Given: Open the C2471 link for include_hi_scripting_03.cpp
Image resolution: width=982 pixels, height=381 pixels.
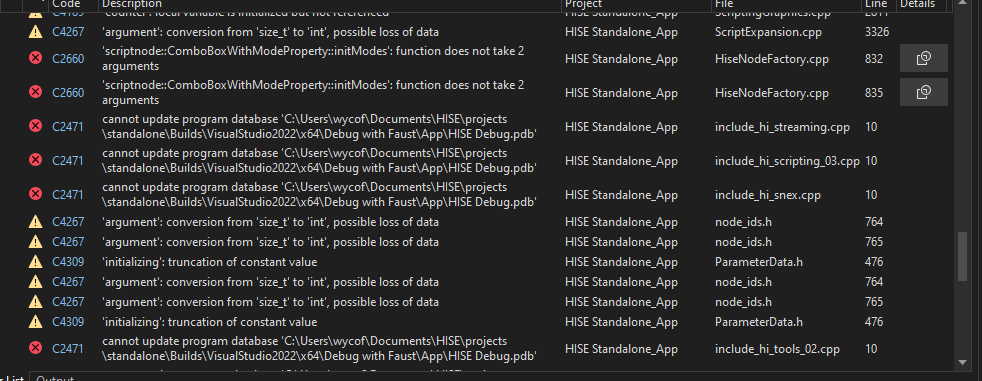Looking at the screenshot, I should pyautogui.click(x=68, y=160).
